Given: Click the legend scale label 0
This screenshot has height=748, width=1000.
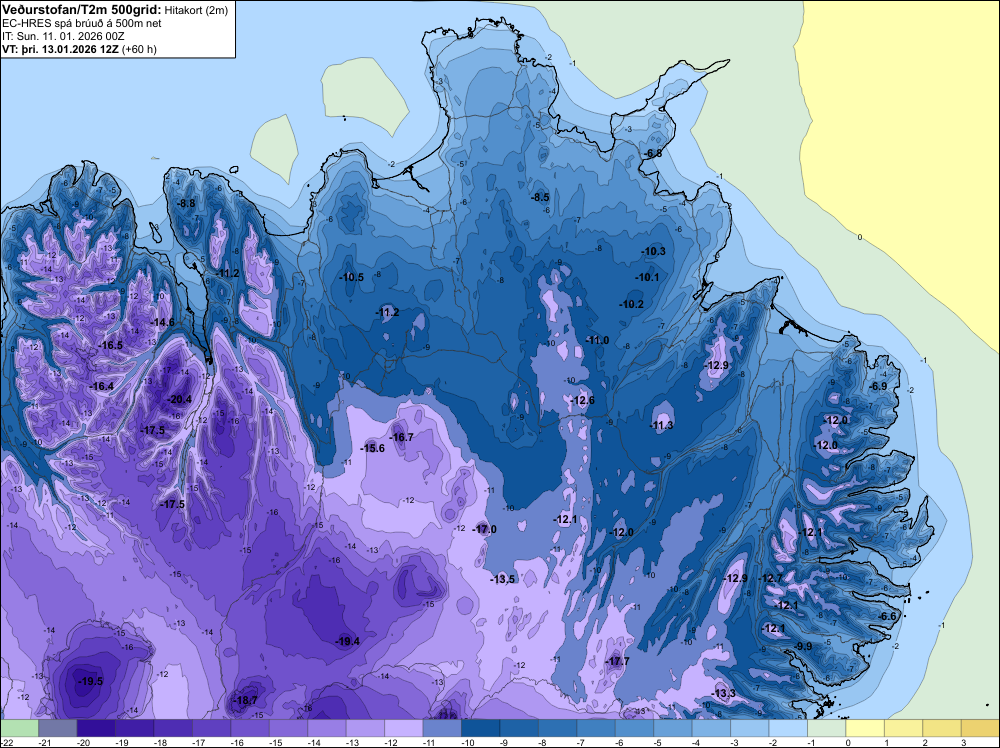Looking at the screenshot, I should coord(848,742).
